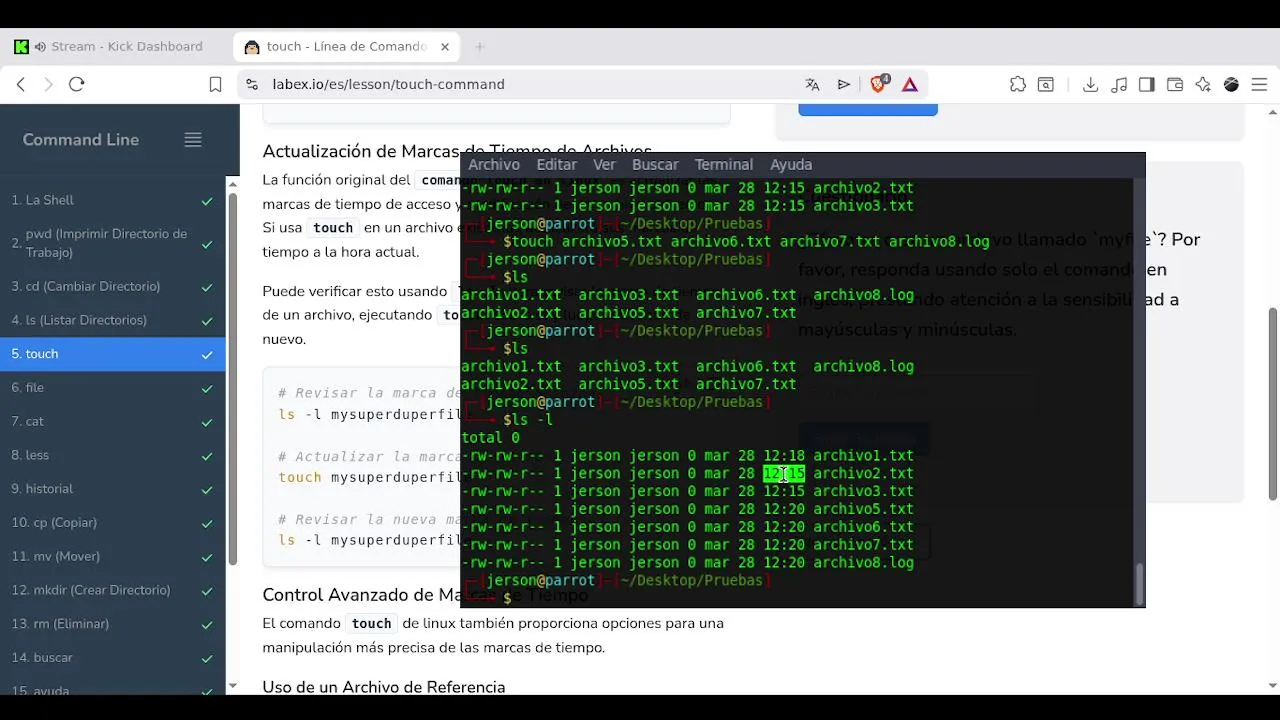Open Ver menu in terminal
Image resolution: width=1280 pixels, height=720 pixels.
[x=604, y=165]
